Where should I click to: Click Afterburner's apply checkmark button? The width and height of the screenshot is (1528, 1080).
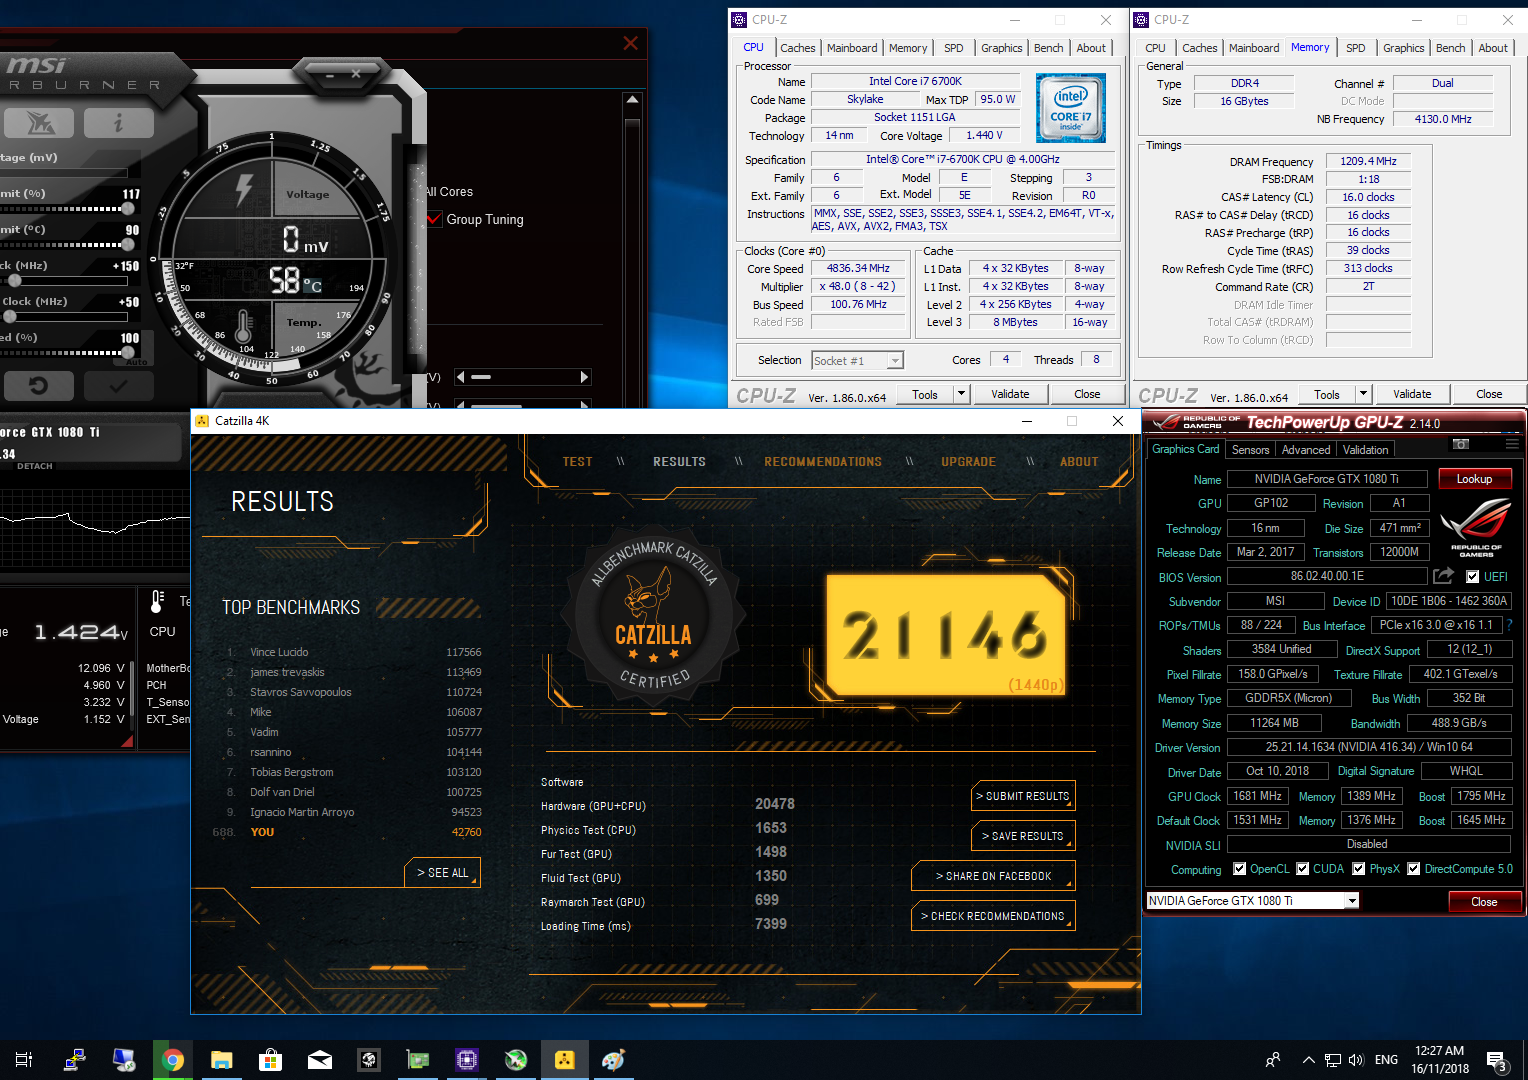(x=118, y=385)
